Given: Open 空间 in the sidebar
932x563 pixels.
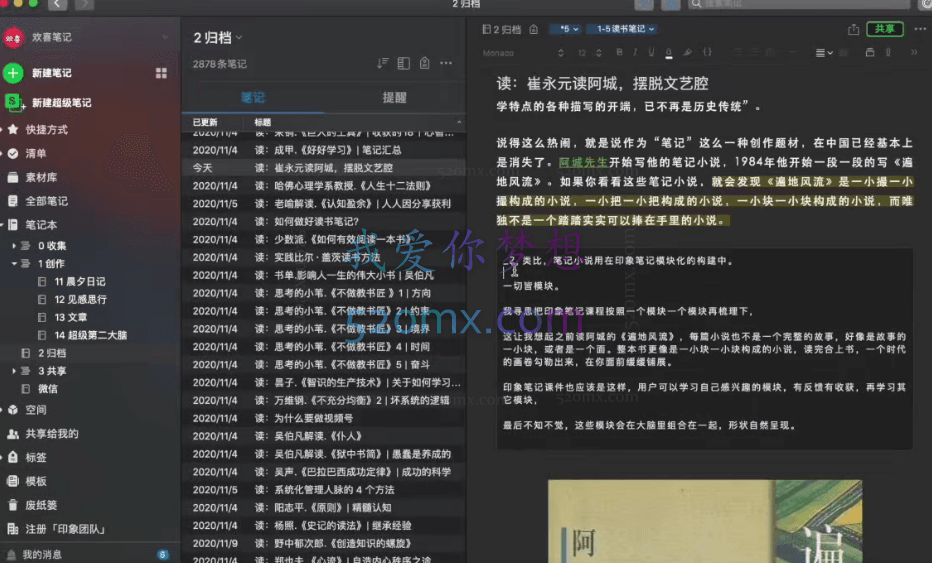Looking at the screenshot, I should [x=27, y=410].
